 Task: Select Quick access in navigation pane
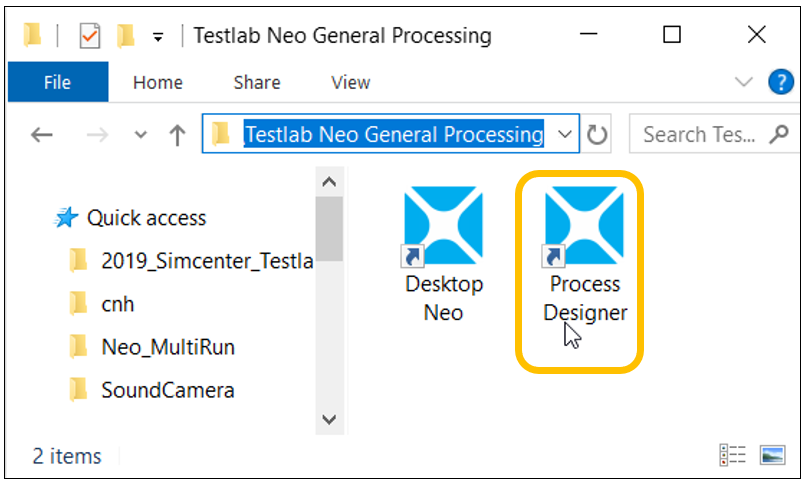pyautogui.click(x=145, y=218)
